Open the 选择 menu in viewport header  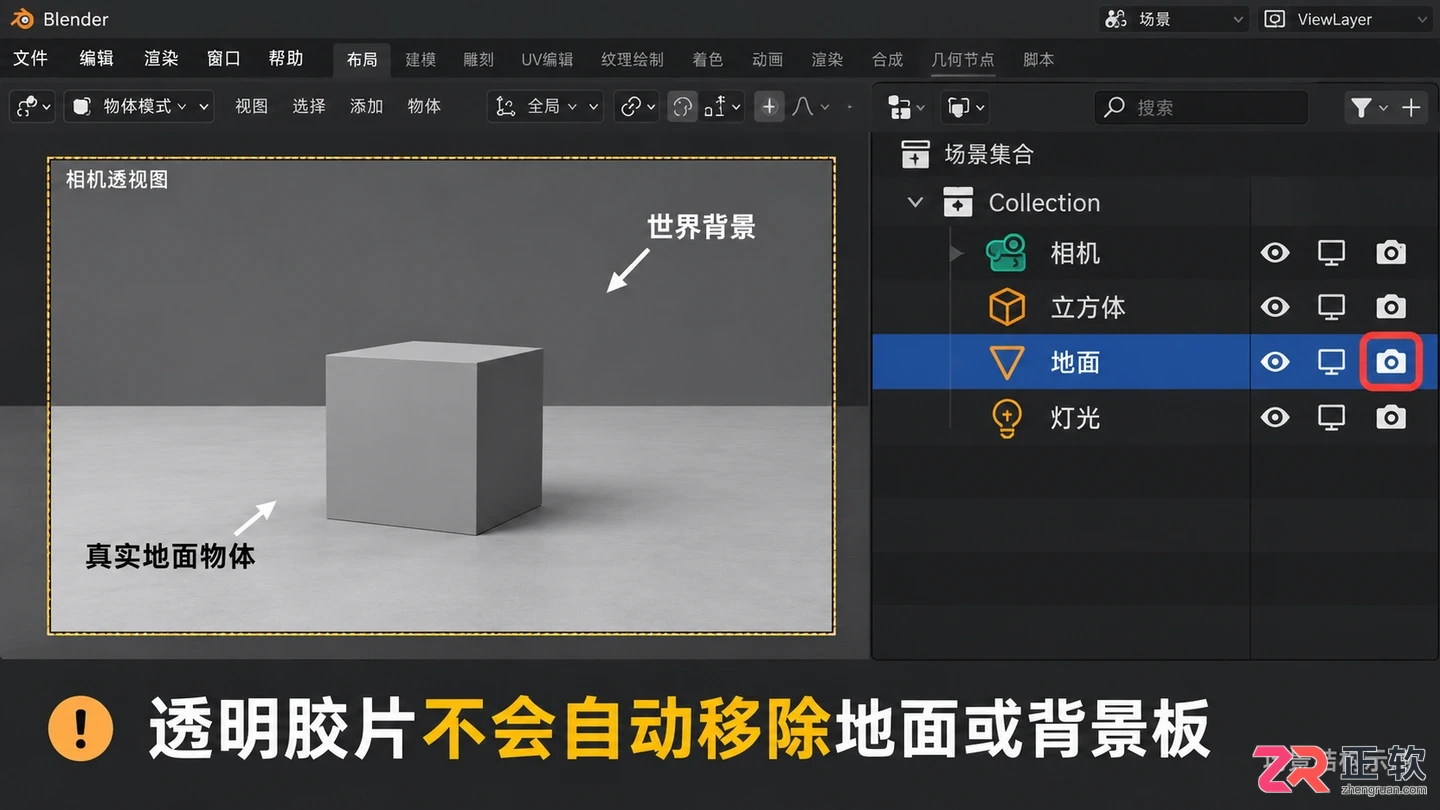coord(309,106)
